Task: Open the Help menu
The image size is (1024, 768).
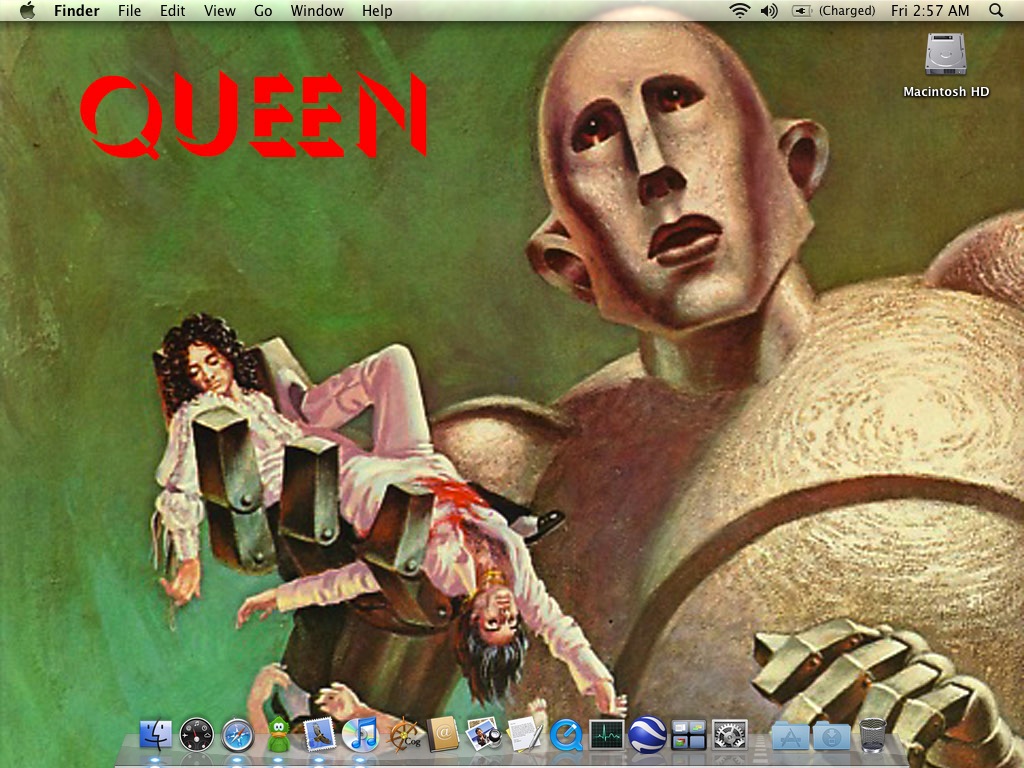Action: [377, 10]
